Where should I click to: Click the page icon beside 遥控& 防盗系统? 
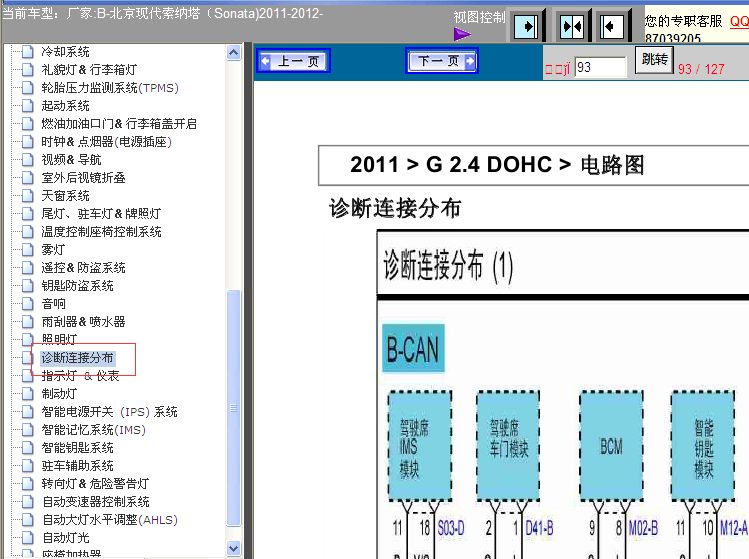click(28, 268)
